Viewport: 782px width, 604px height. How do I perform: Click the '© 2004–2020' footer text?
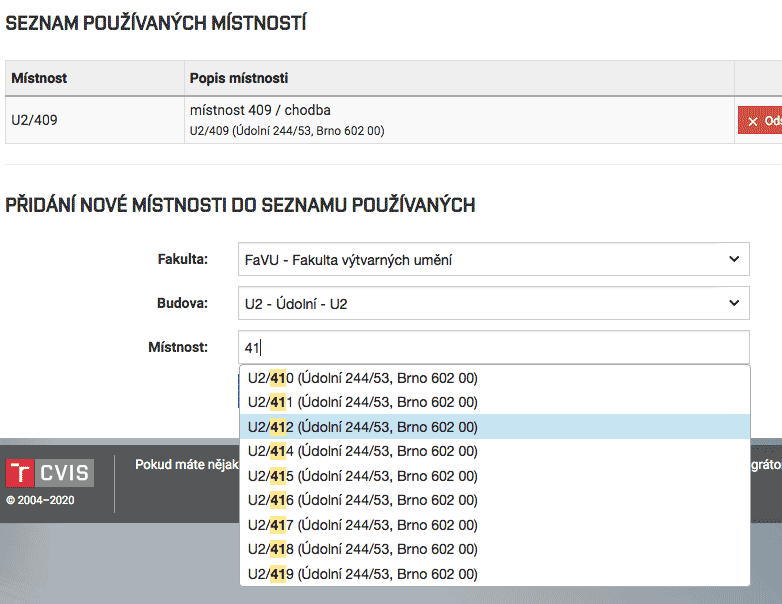tap(40, 500)
